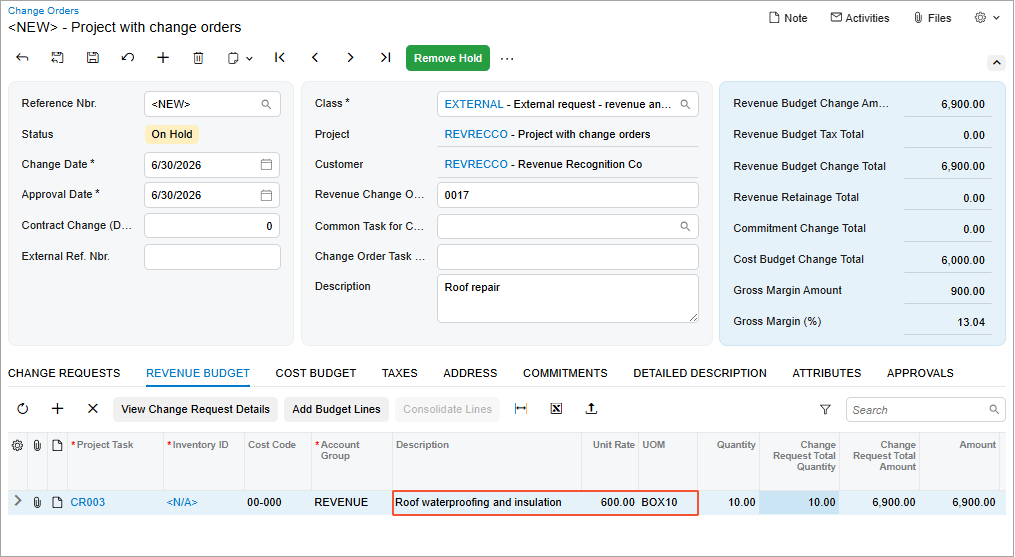Viewport: 1015px width, 557px height.
Task: Click the CR003 row attachment paperclip
Action: [x=37, y=502]
